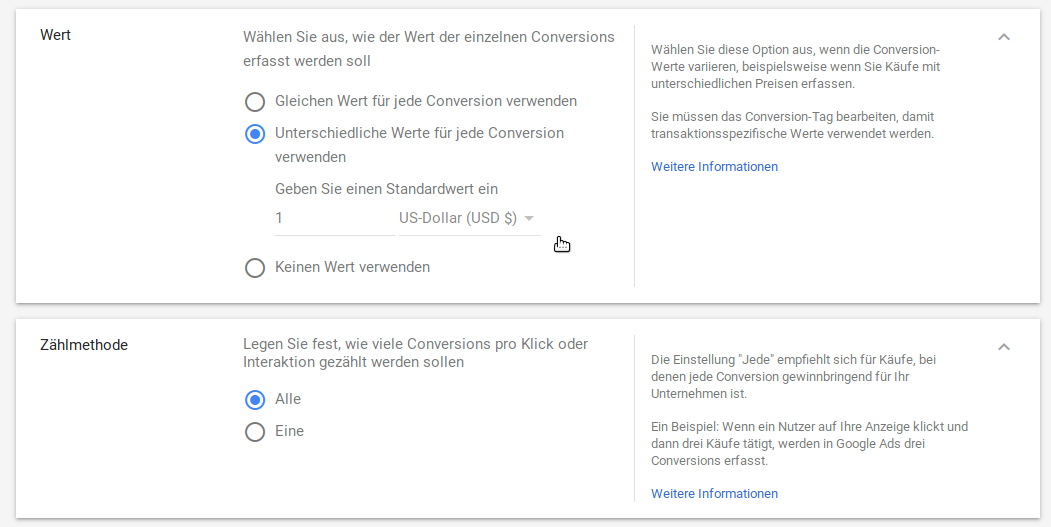Screen dimensions: 1051x527
Task: Select "Unterschiedliche Werte für jede Conversion verwenden"
Action: (256, 134)
